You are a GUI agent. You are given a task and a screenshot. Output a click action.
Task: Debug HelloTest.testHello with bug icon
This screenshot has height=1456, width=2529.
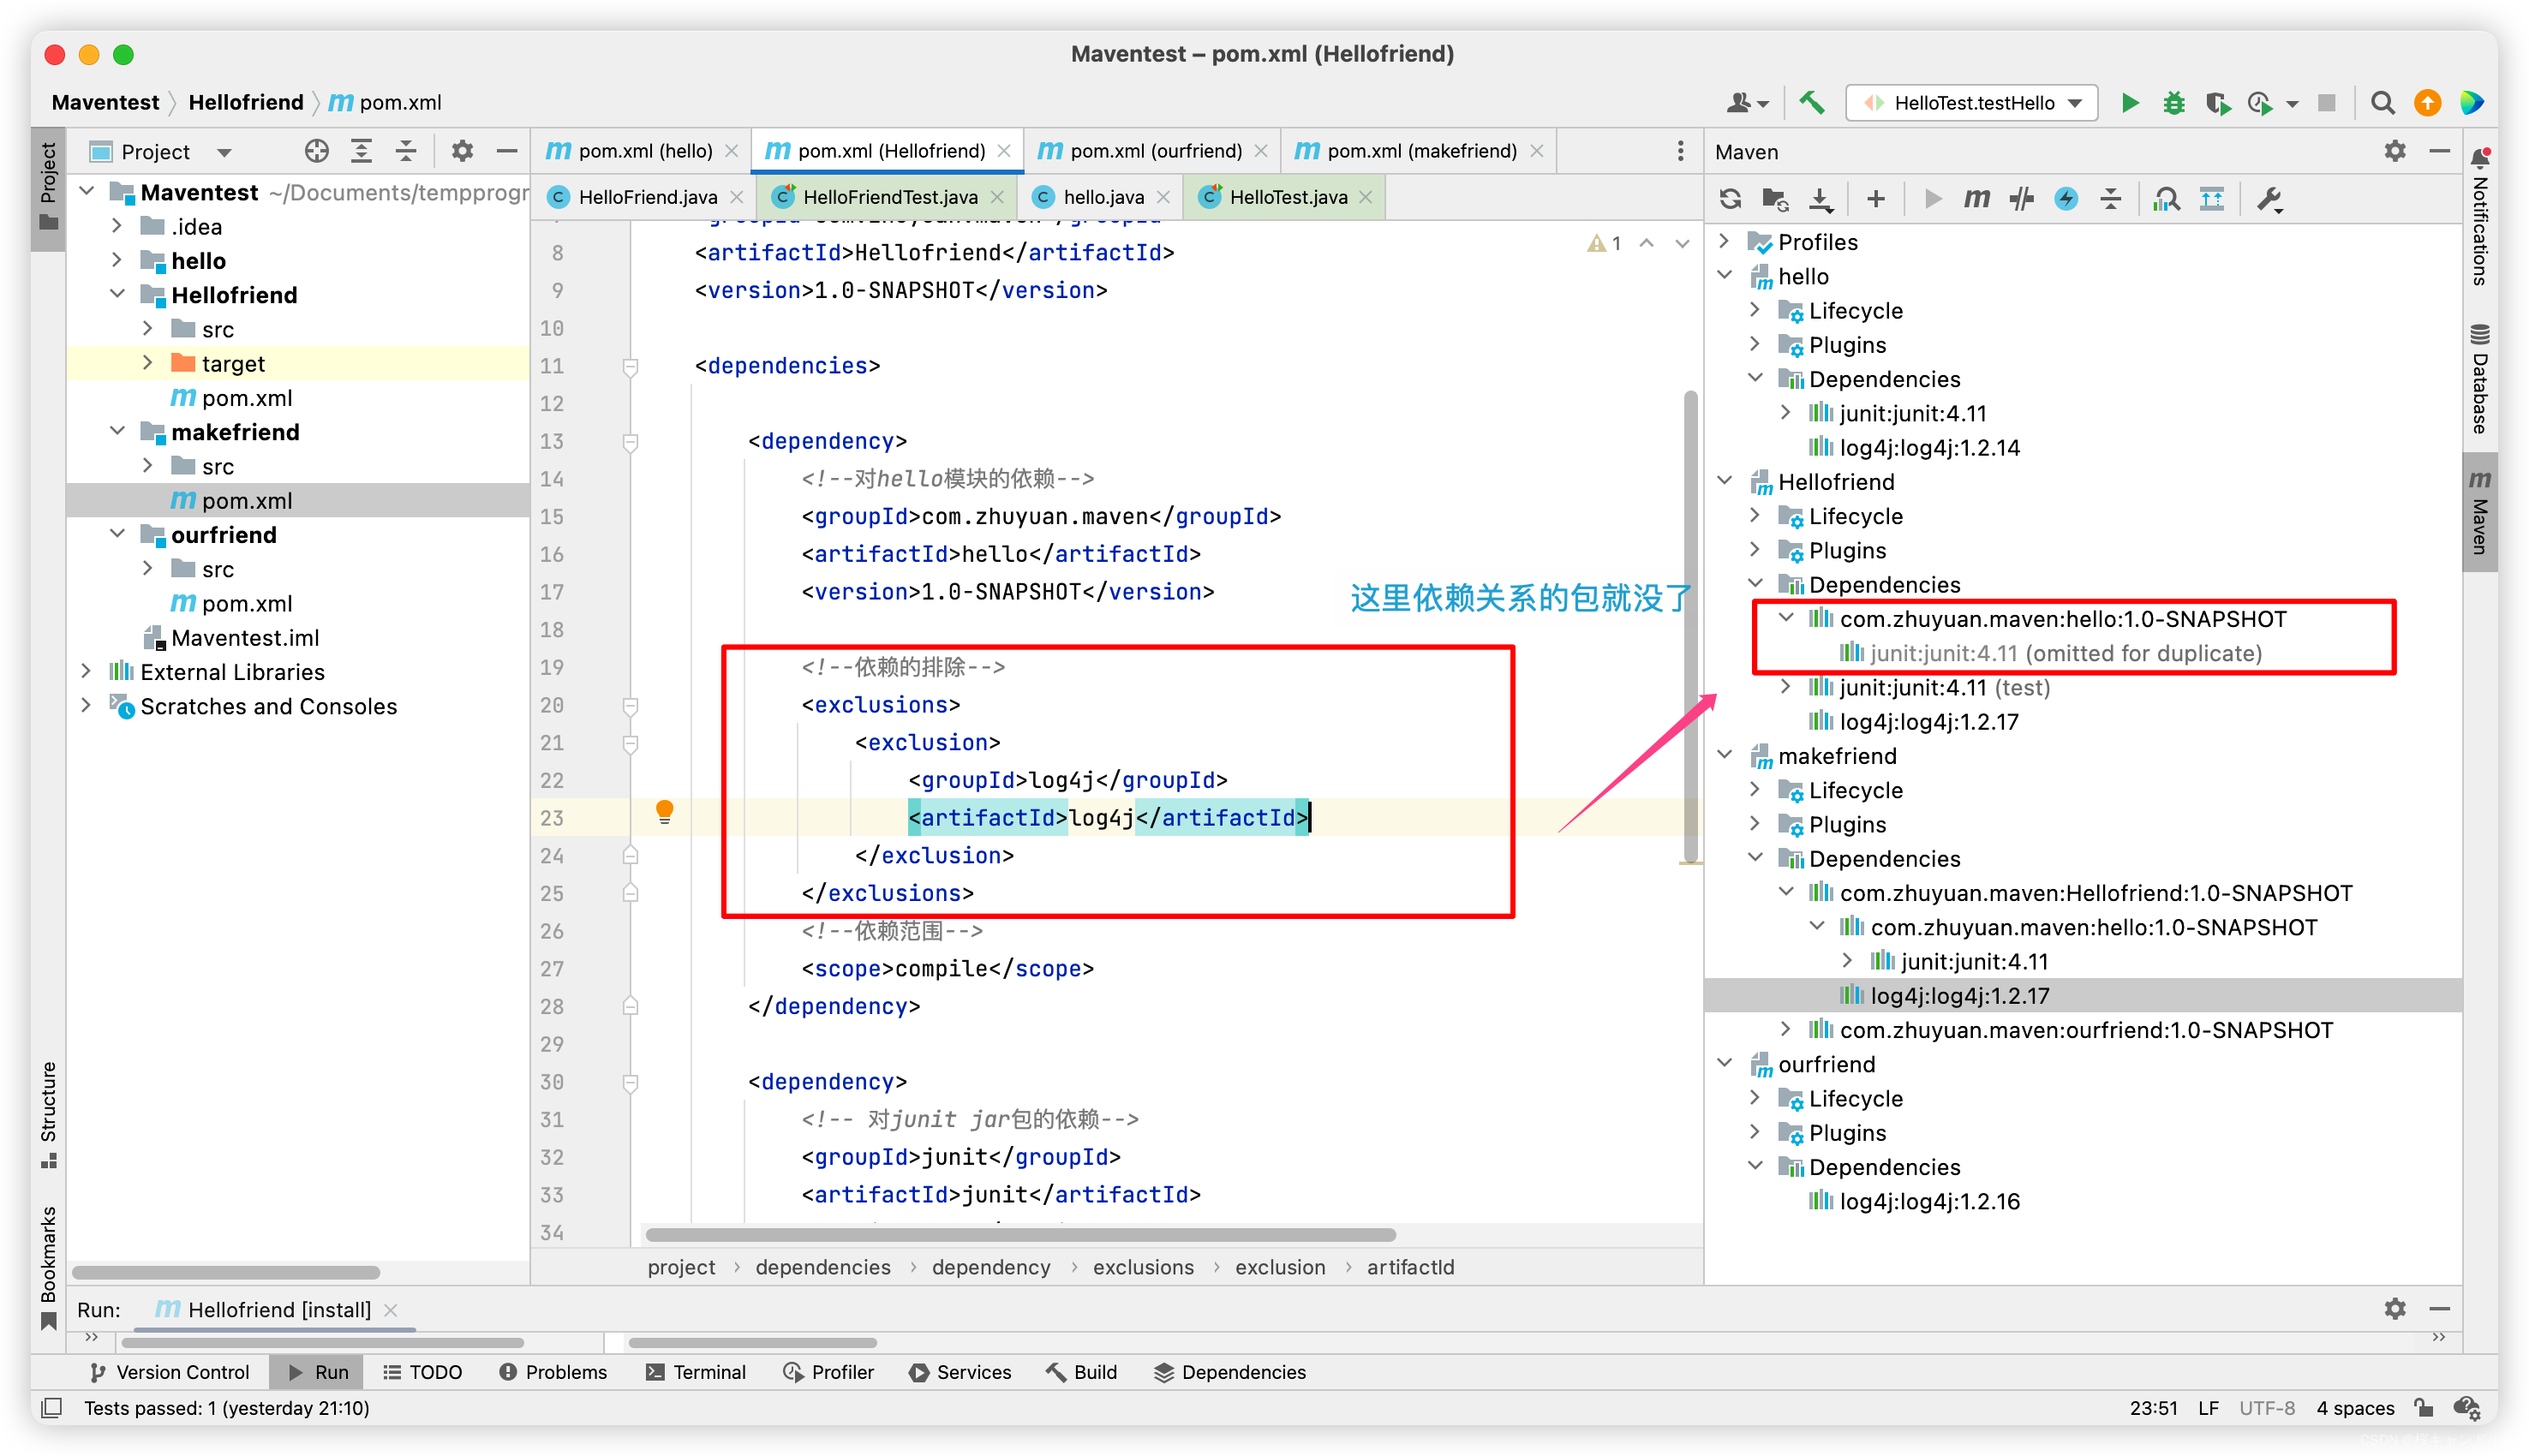(x=2173, y=103)
